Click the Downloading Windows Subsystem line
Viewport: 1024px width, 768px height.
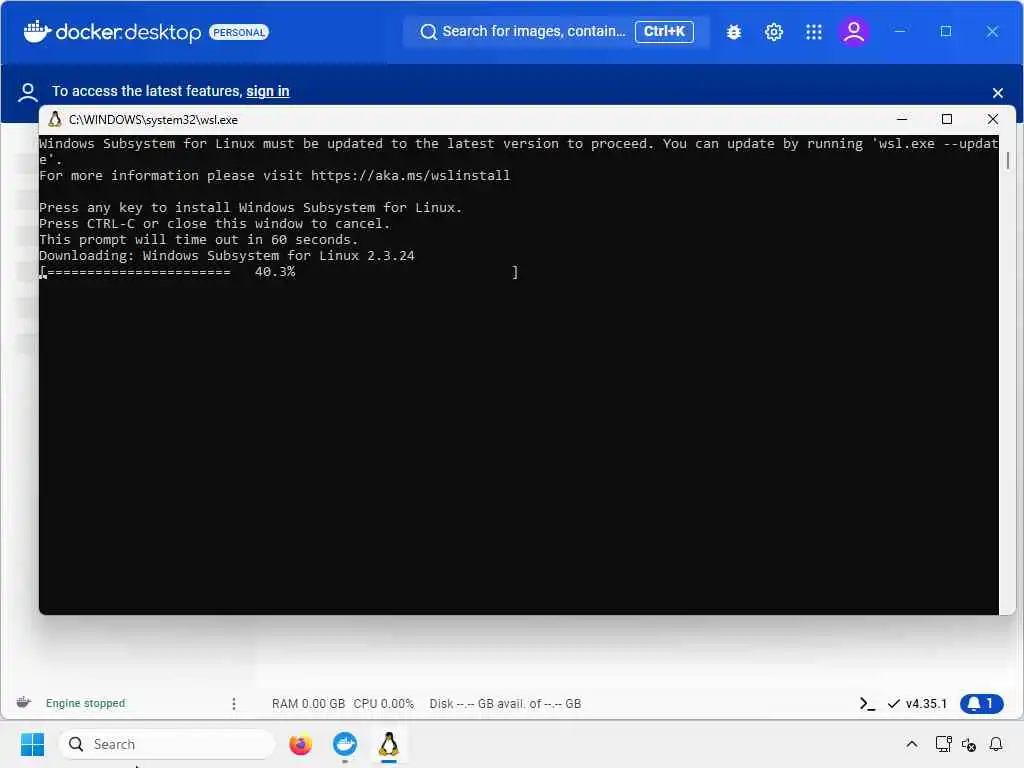click(x=227, y=255)
